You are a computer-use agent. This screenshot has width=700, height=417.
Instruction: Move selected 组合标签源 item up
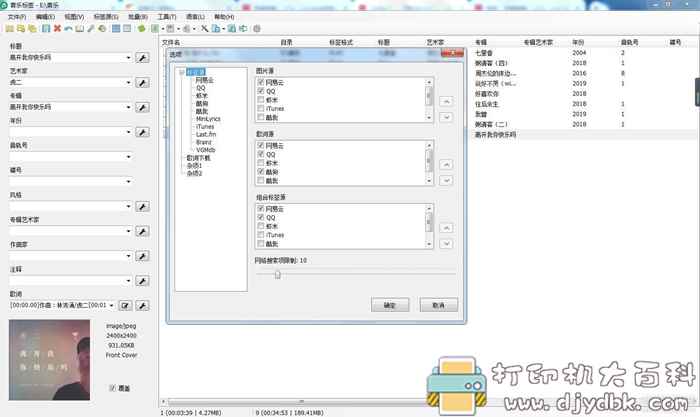pos(446,228)
